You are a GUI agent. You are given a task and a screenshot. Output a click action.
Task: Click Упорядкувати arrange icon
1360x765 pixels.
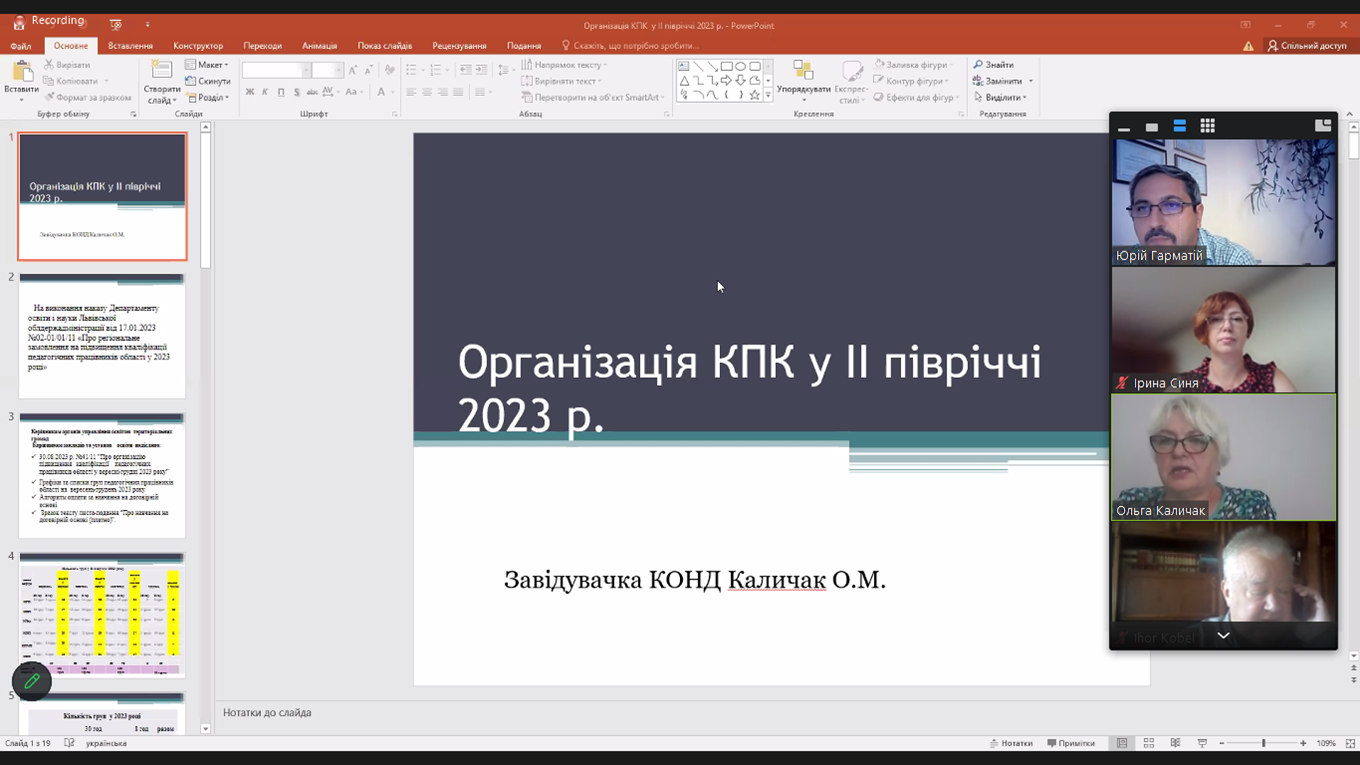[x=803, y=72]
